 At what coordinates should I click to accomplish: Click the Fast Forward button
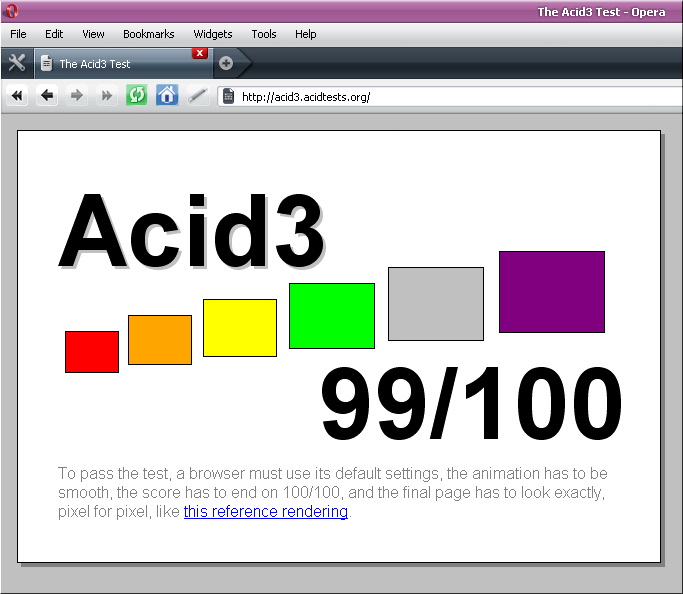coord(107,95)
